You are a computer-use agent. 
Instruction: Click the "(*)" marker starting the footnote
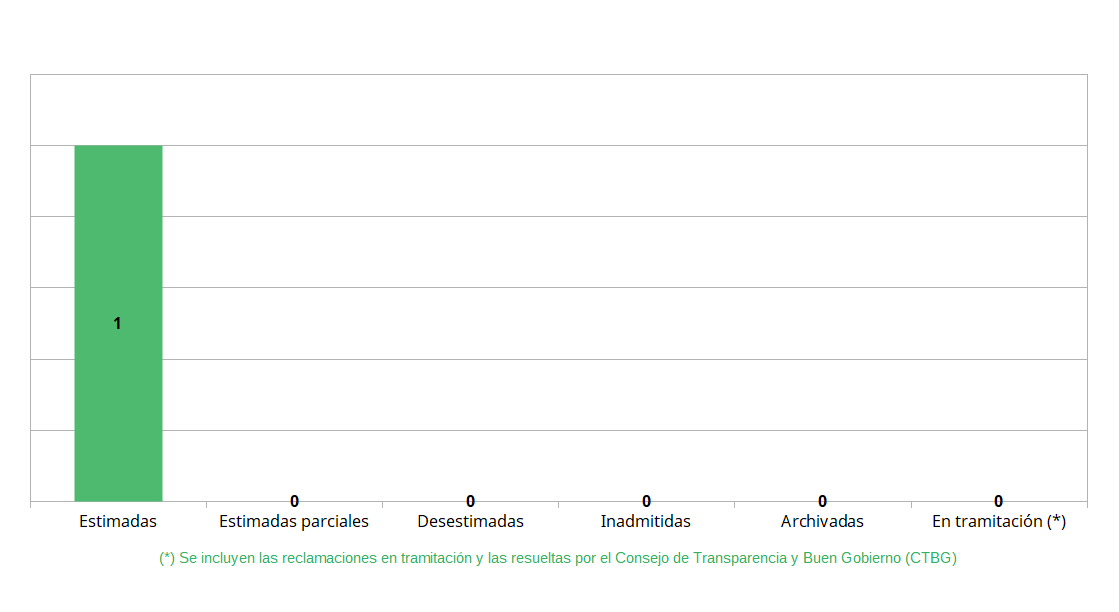167,559
